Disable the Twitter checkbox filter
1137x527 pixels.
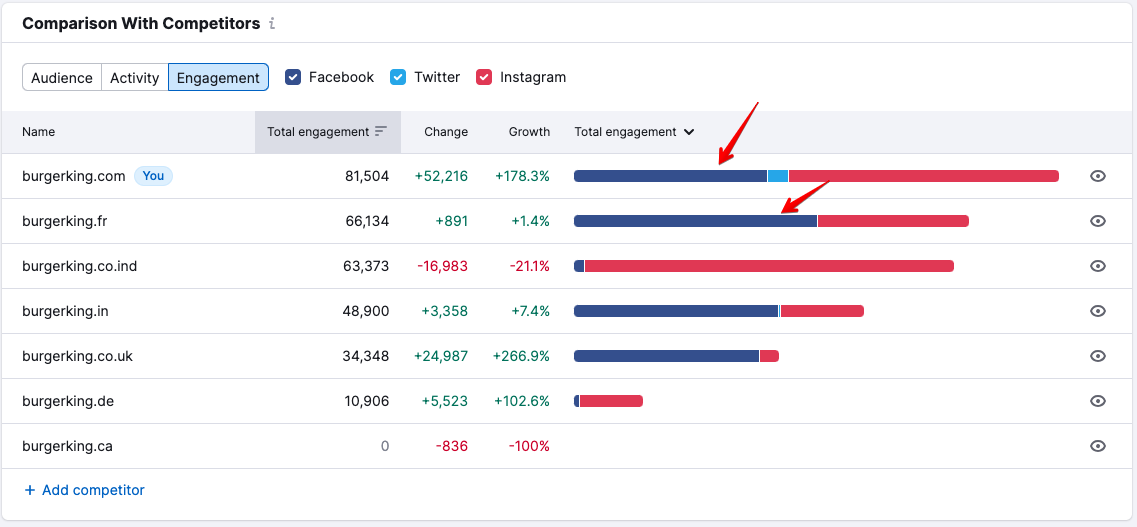click(398, 77)
